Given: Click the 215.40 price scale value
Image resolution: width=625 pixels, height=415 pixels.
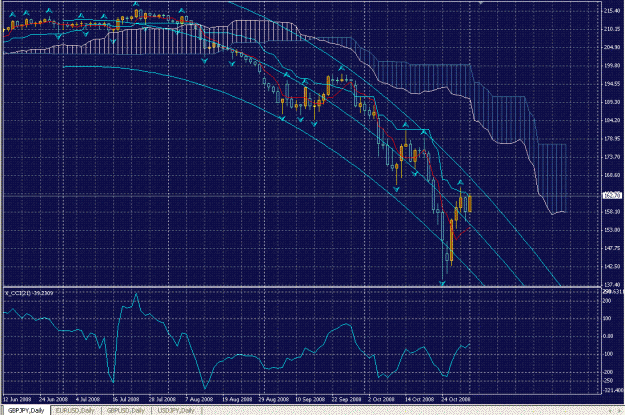Looking at the screenshot, I should pos(612,11).
